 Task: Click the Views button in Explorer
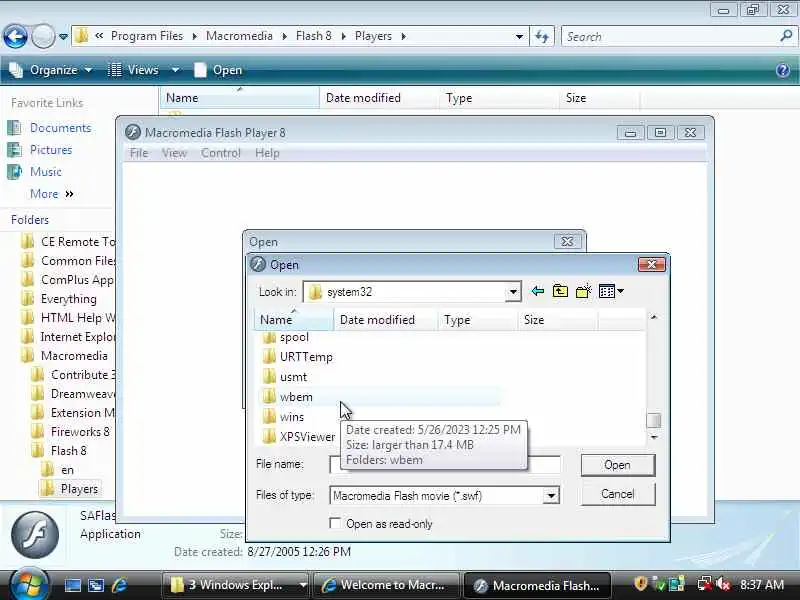pos(134,70)
